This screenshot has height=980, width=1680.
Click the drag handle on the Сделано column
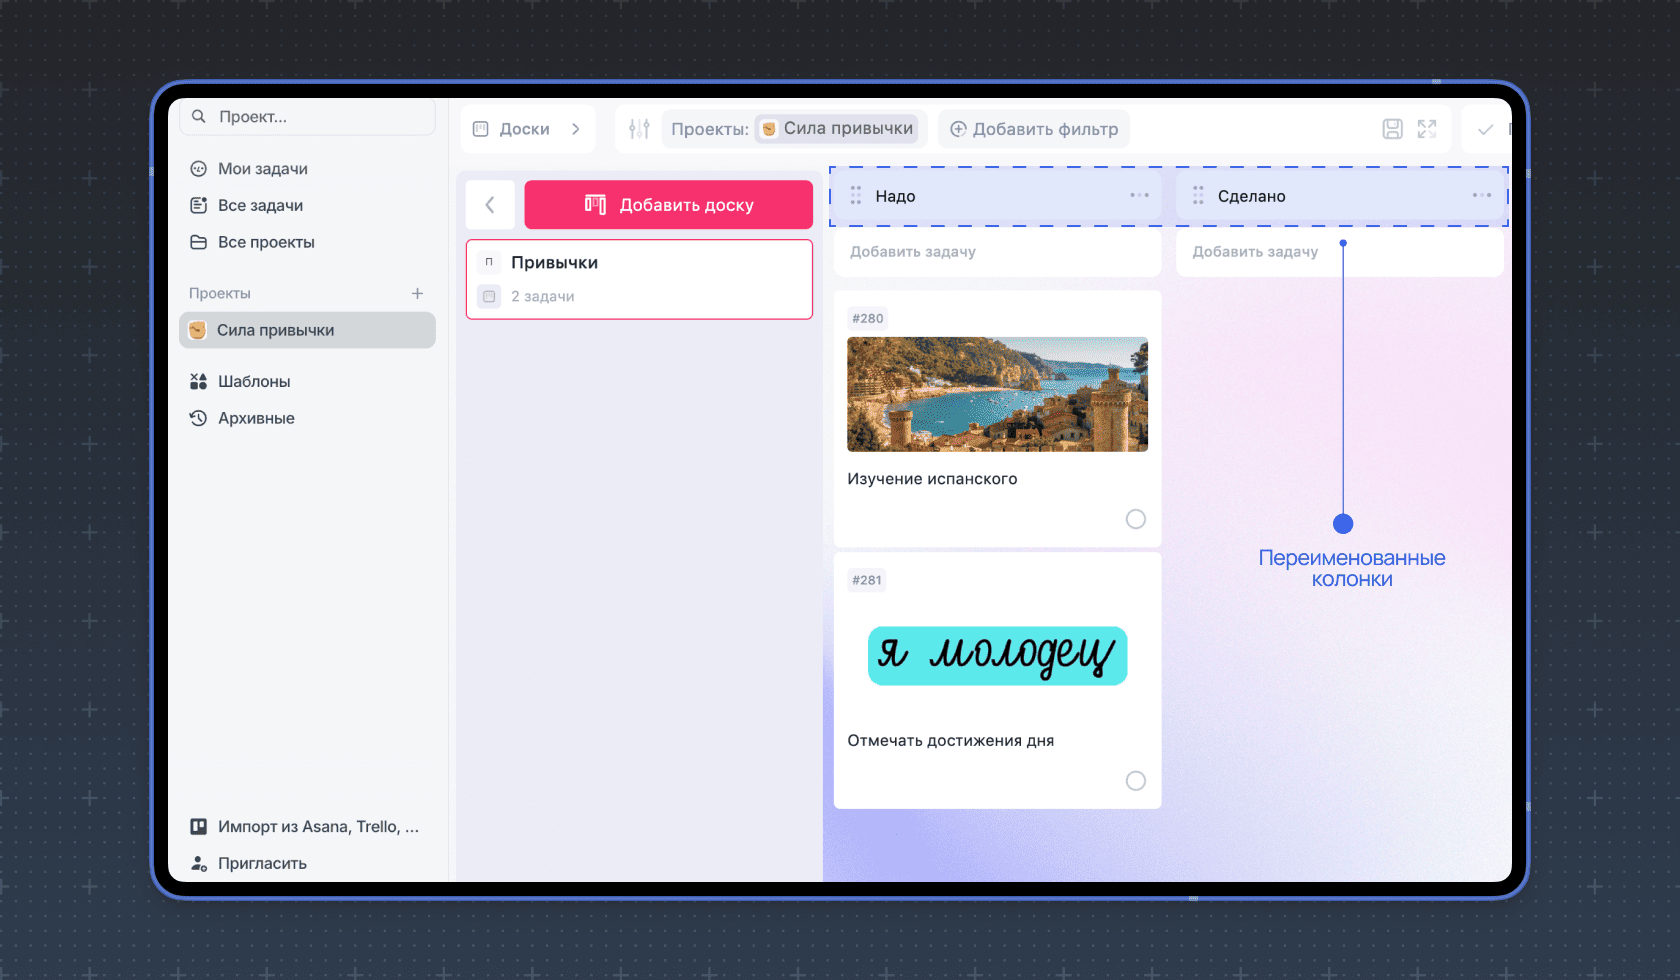click(x=1198, y=196)
